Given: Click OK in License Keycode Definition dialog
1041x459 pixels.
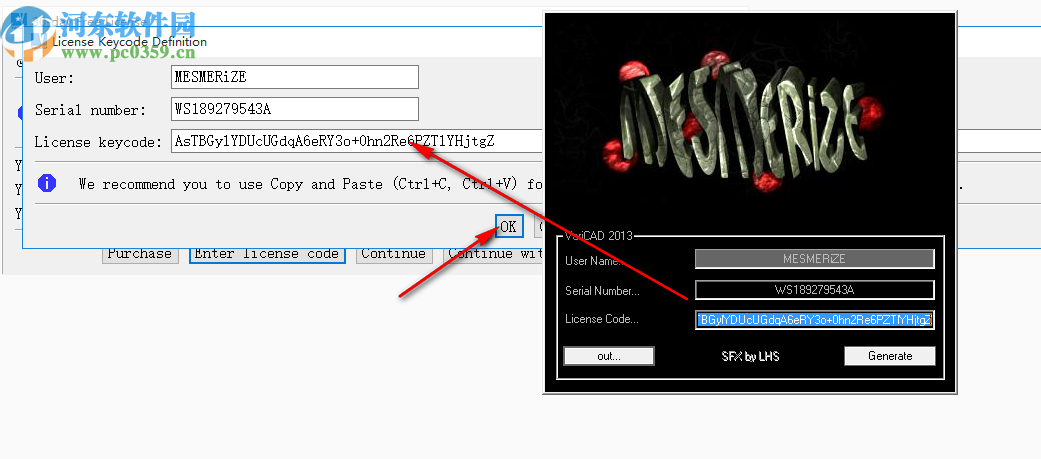Looking at the screenshot, I should (509, 227).
